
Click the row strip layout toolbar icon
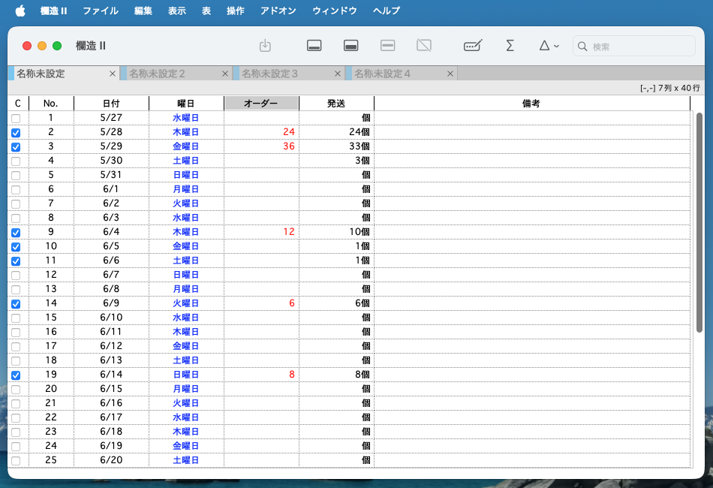(388, 46)
